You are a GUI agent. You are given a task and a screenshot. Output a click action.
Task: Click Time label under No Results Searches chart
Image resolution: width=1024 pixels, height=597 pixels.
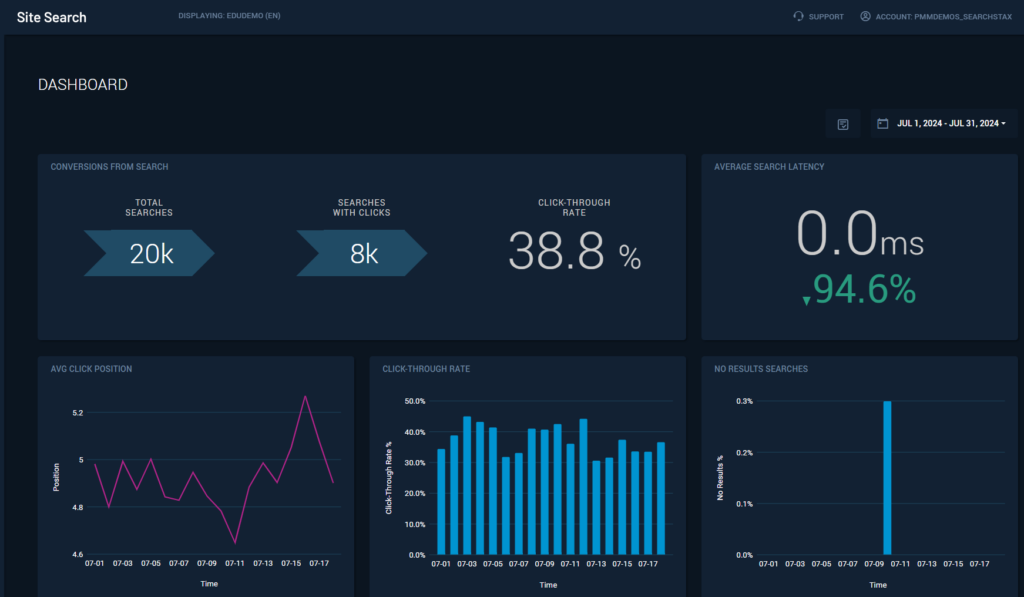click(878, 585)
